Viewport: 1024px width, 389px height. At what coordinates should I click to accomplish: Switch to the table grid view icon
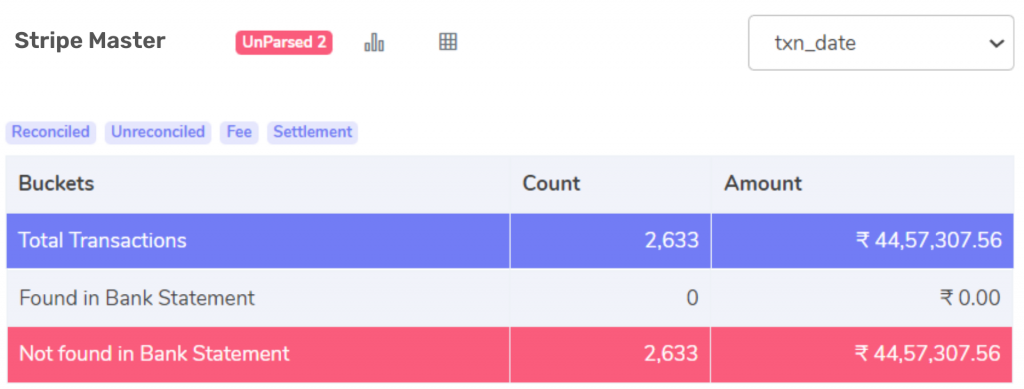click(448, 42)
